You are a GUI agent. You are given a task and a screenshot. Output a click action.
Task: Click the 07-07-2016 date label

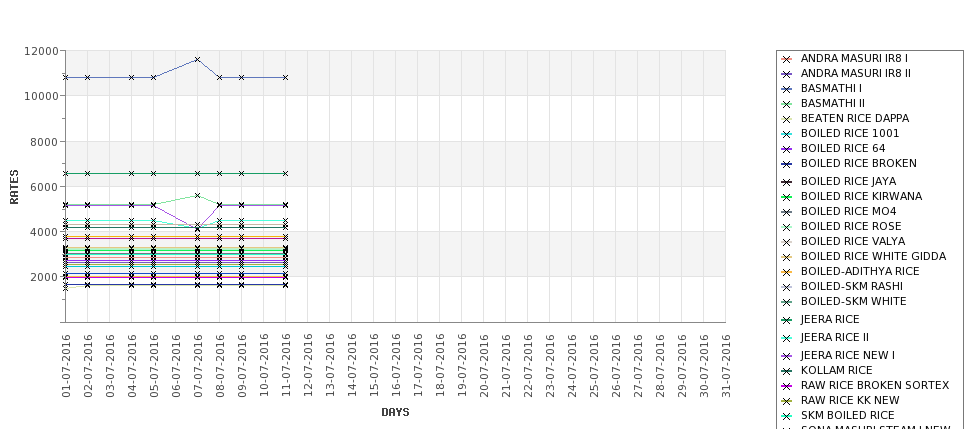pos(198,366)
